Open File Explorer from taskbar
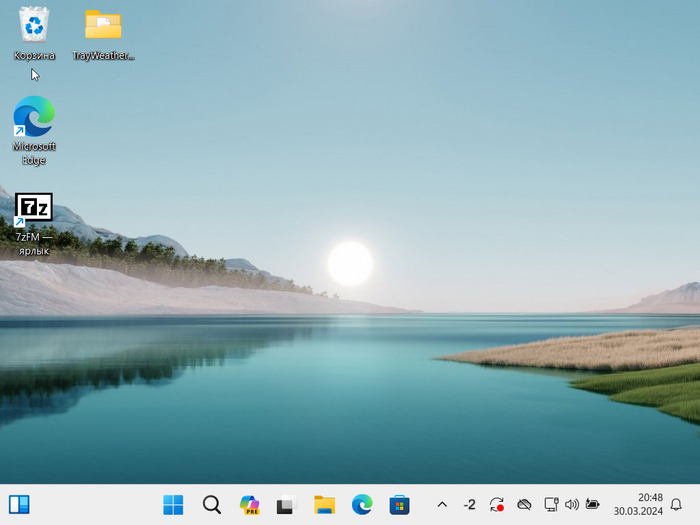 [325, 505]
